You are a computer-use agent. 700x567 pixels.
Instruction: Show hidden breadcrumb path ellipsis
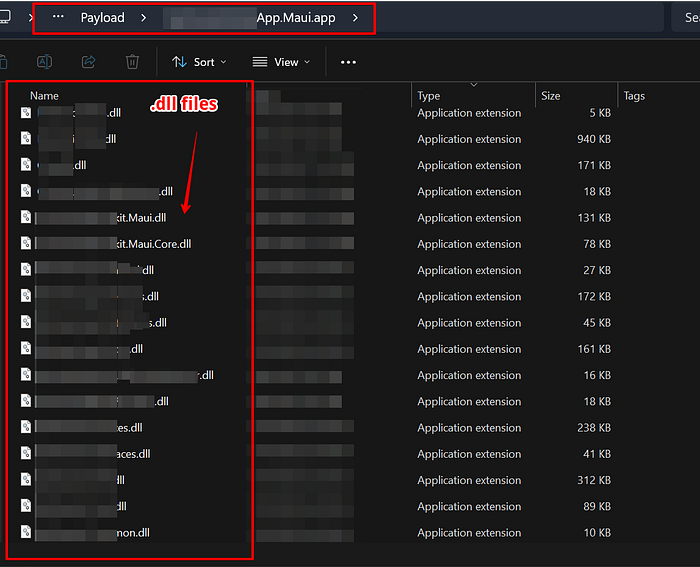pyautogui.click(x=58, y=17)
